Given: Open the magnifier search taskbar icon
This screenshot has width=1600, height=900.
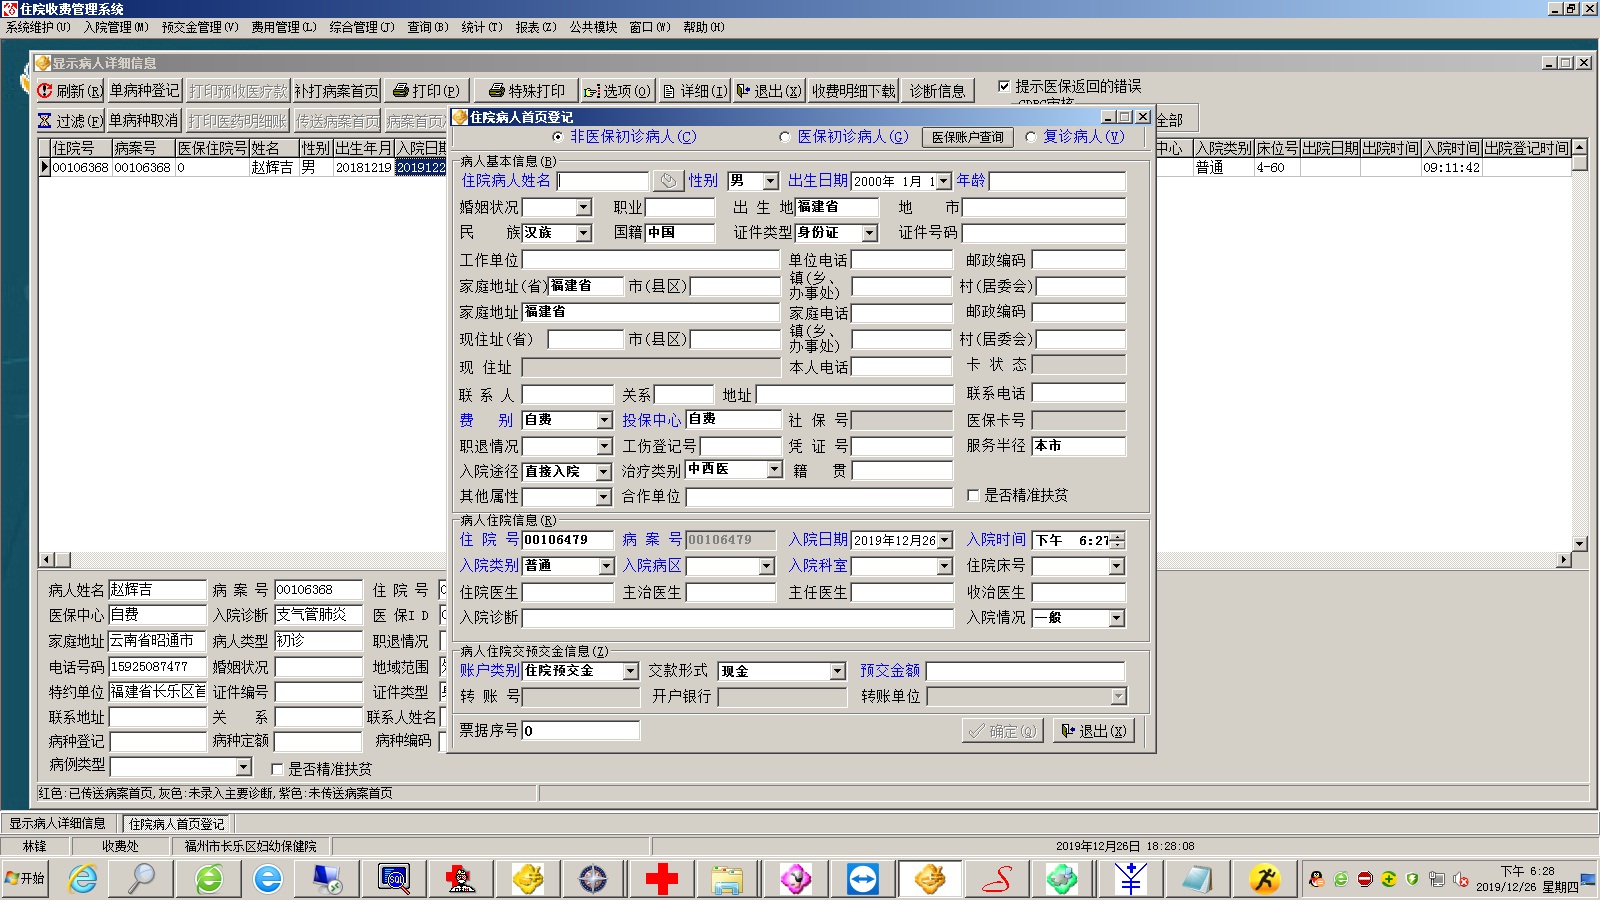Looking at the screenshot, I should coord(141,879).
